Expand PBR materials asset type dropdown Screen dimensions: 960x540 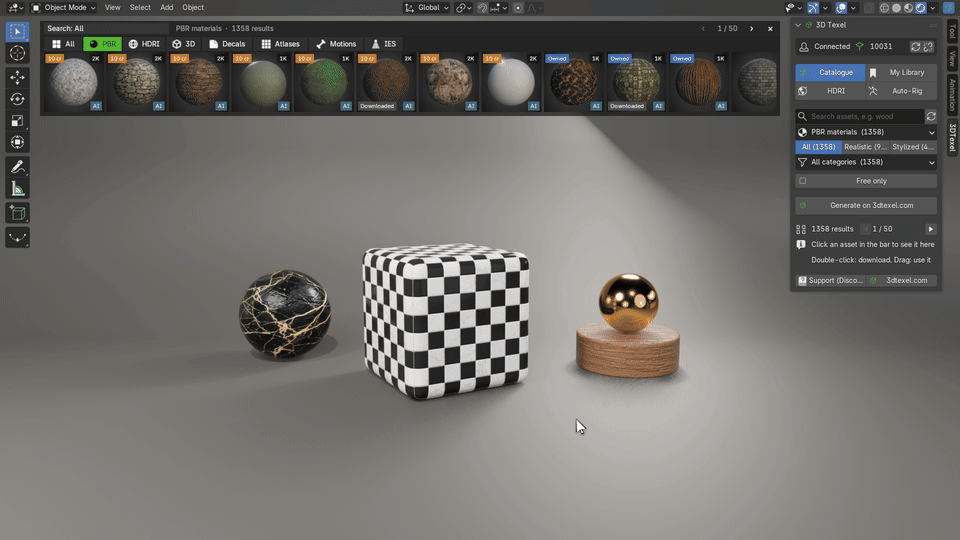[x=866, y=132]
